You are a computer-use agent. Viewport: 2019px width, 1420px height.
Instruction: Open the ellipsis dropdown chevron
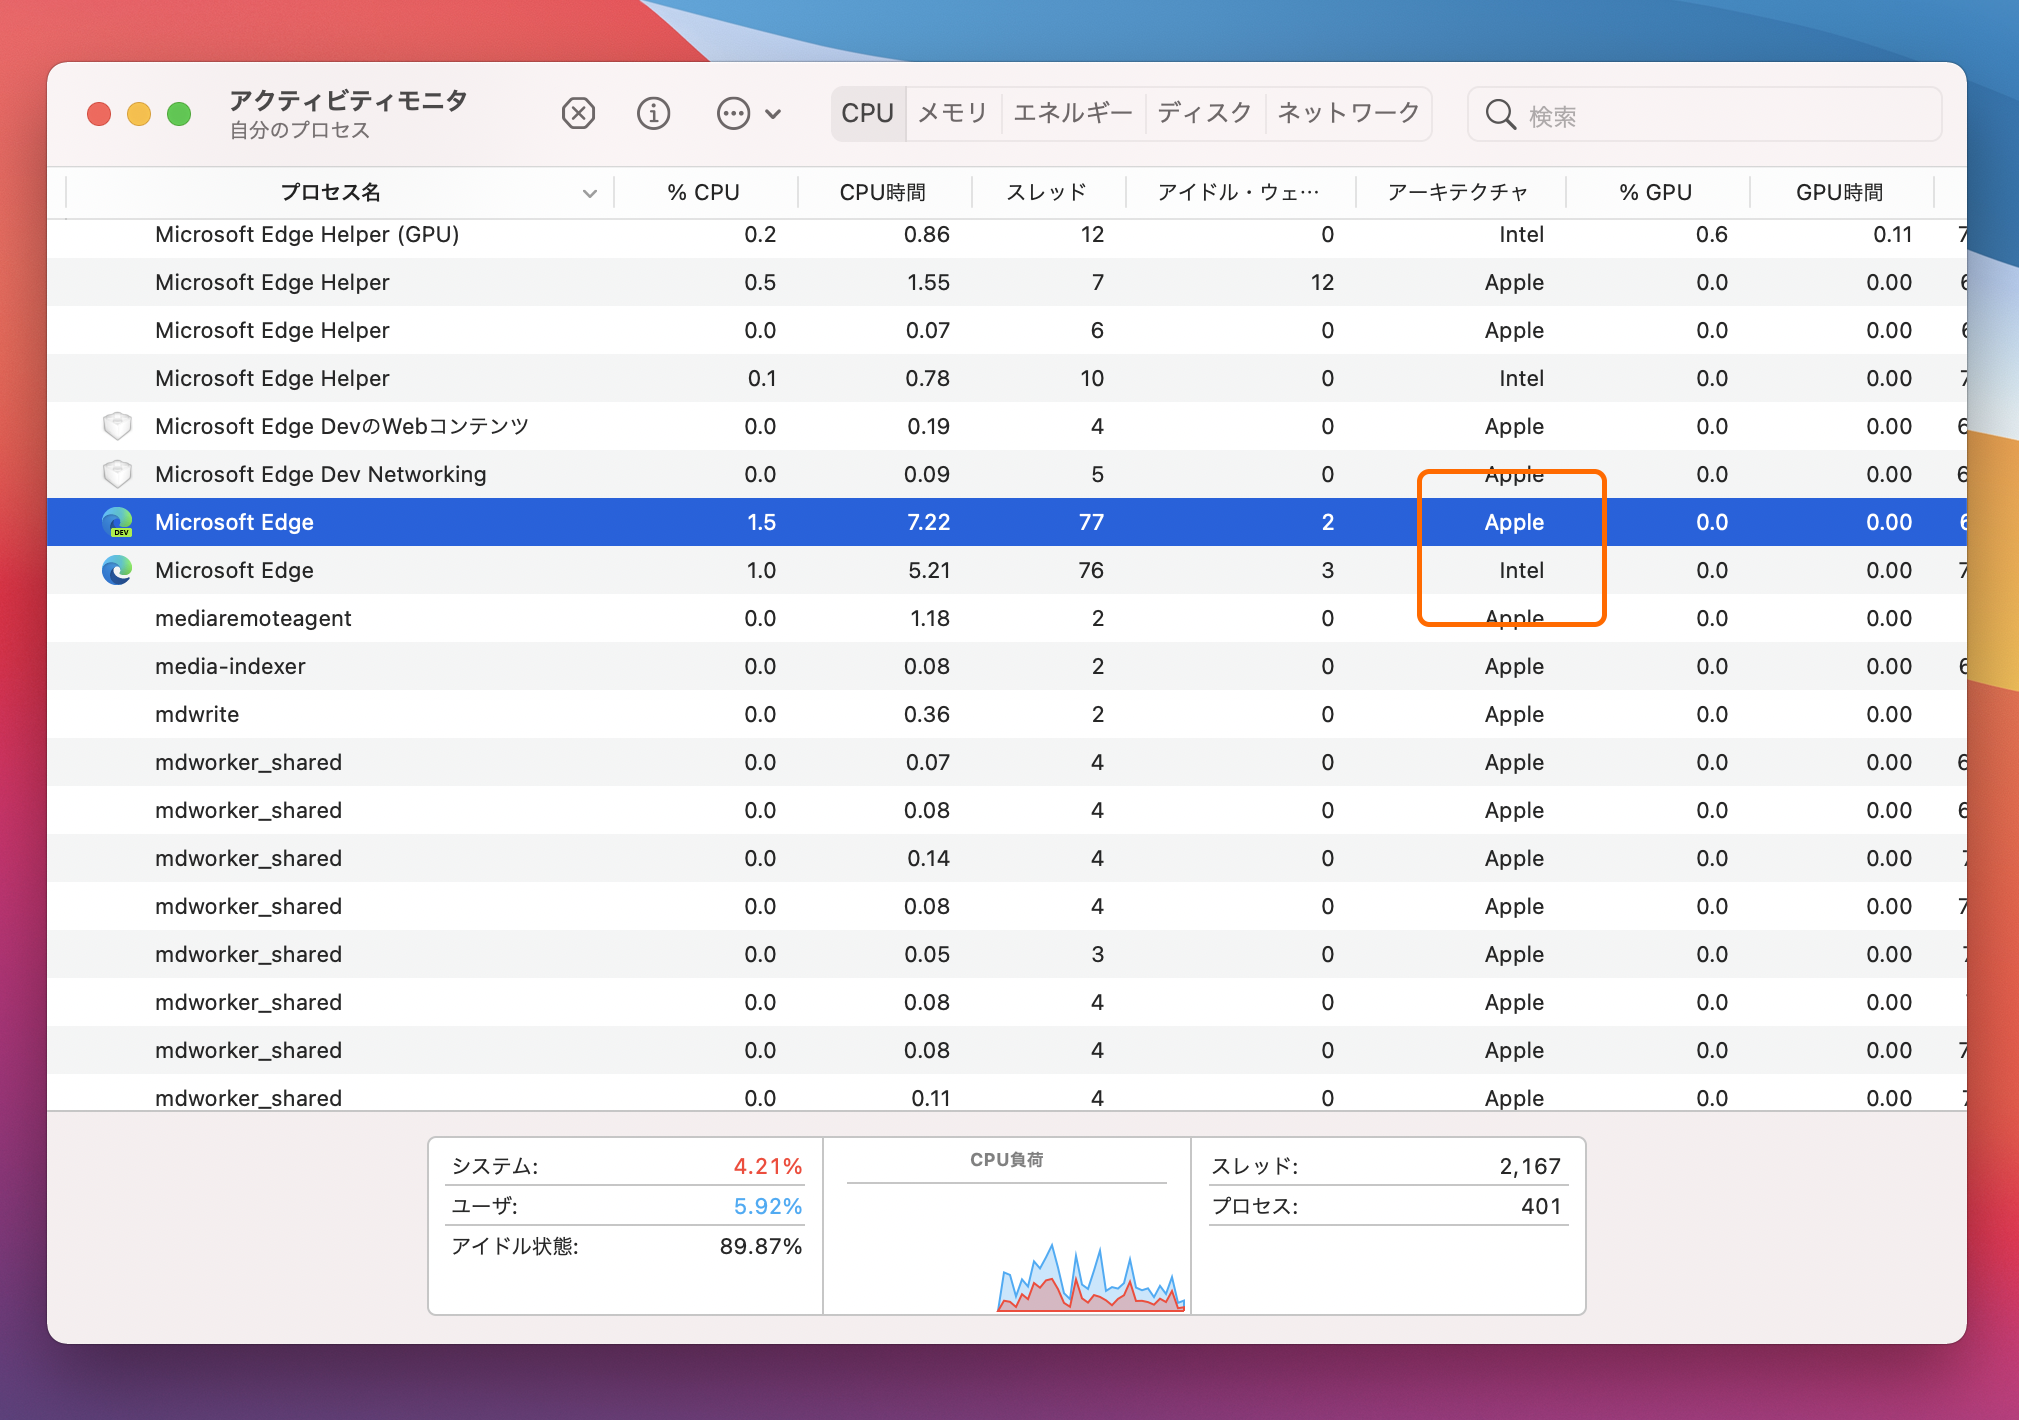(x=772, y=113)
